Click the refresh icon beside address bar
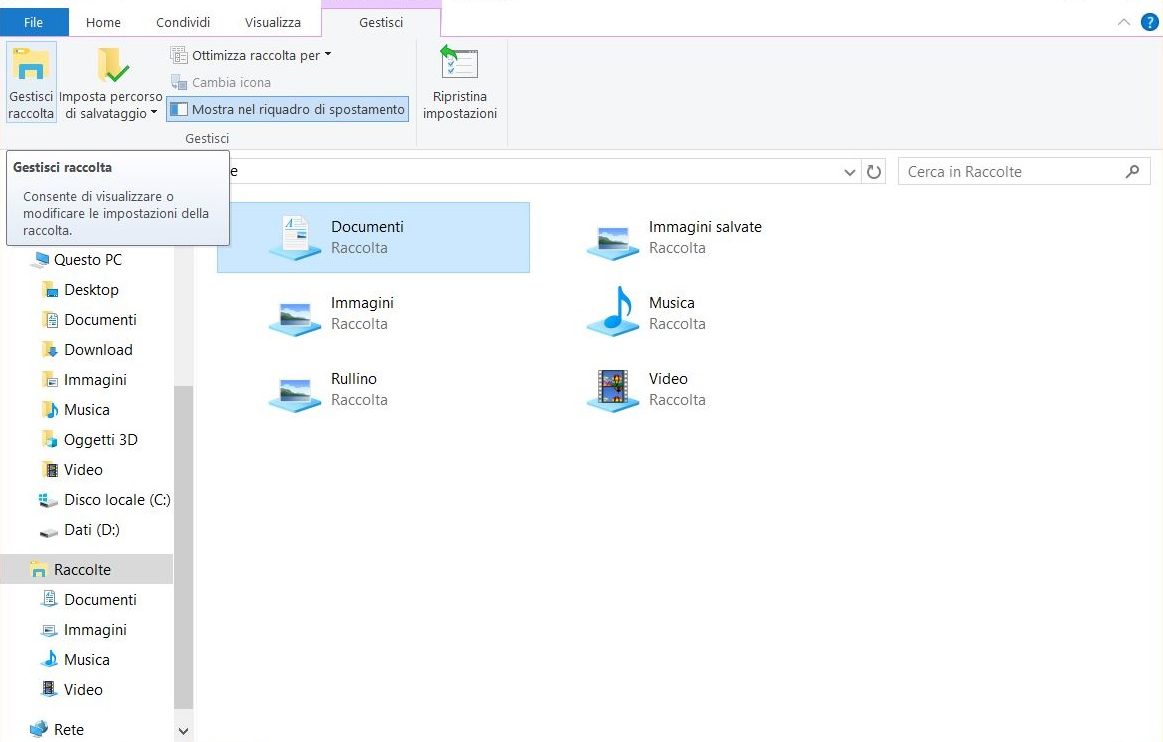Screen dimensions: 1163x742 pos(874,172)
